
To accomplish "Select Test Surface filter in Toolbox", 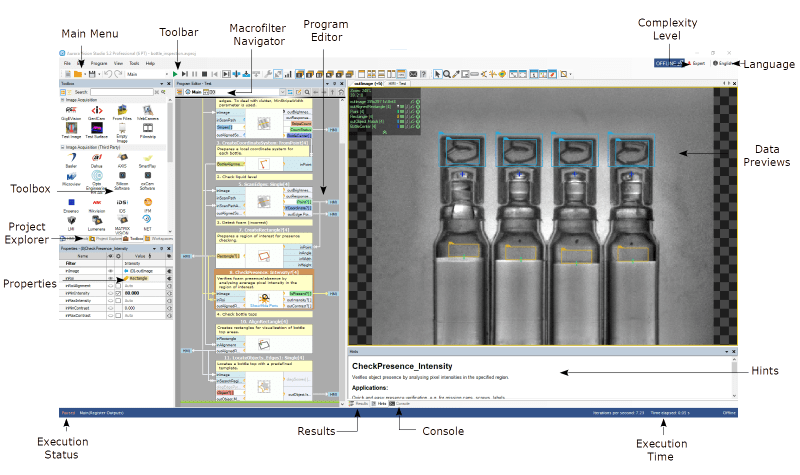I will (96, 131).
